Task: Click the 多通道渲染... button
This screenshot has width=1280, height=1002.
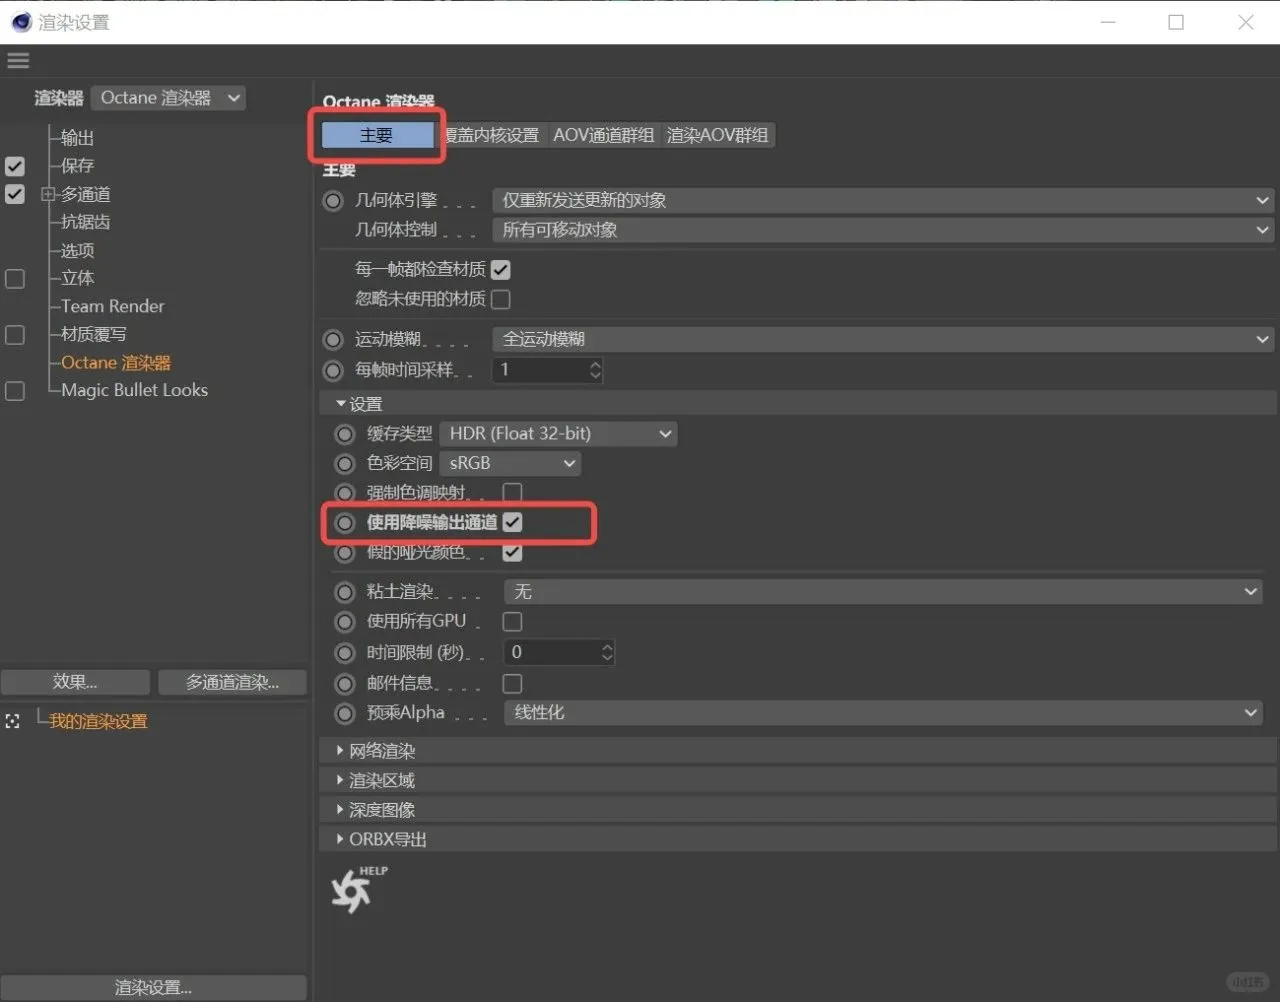Action: point(232,682)
